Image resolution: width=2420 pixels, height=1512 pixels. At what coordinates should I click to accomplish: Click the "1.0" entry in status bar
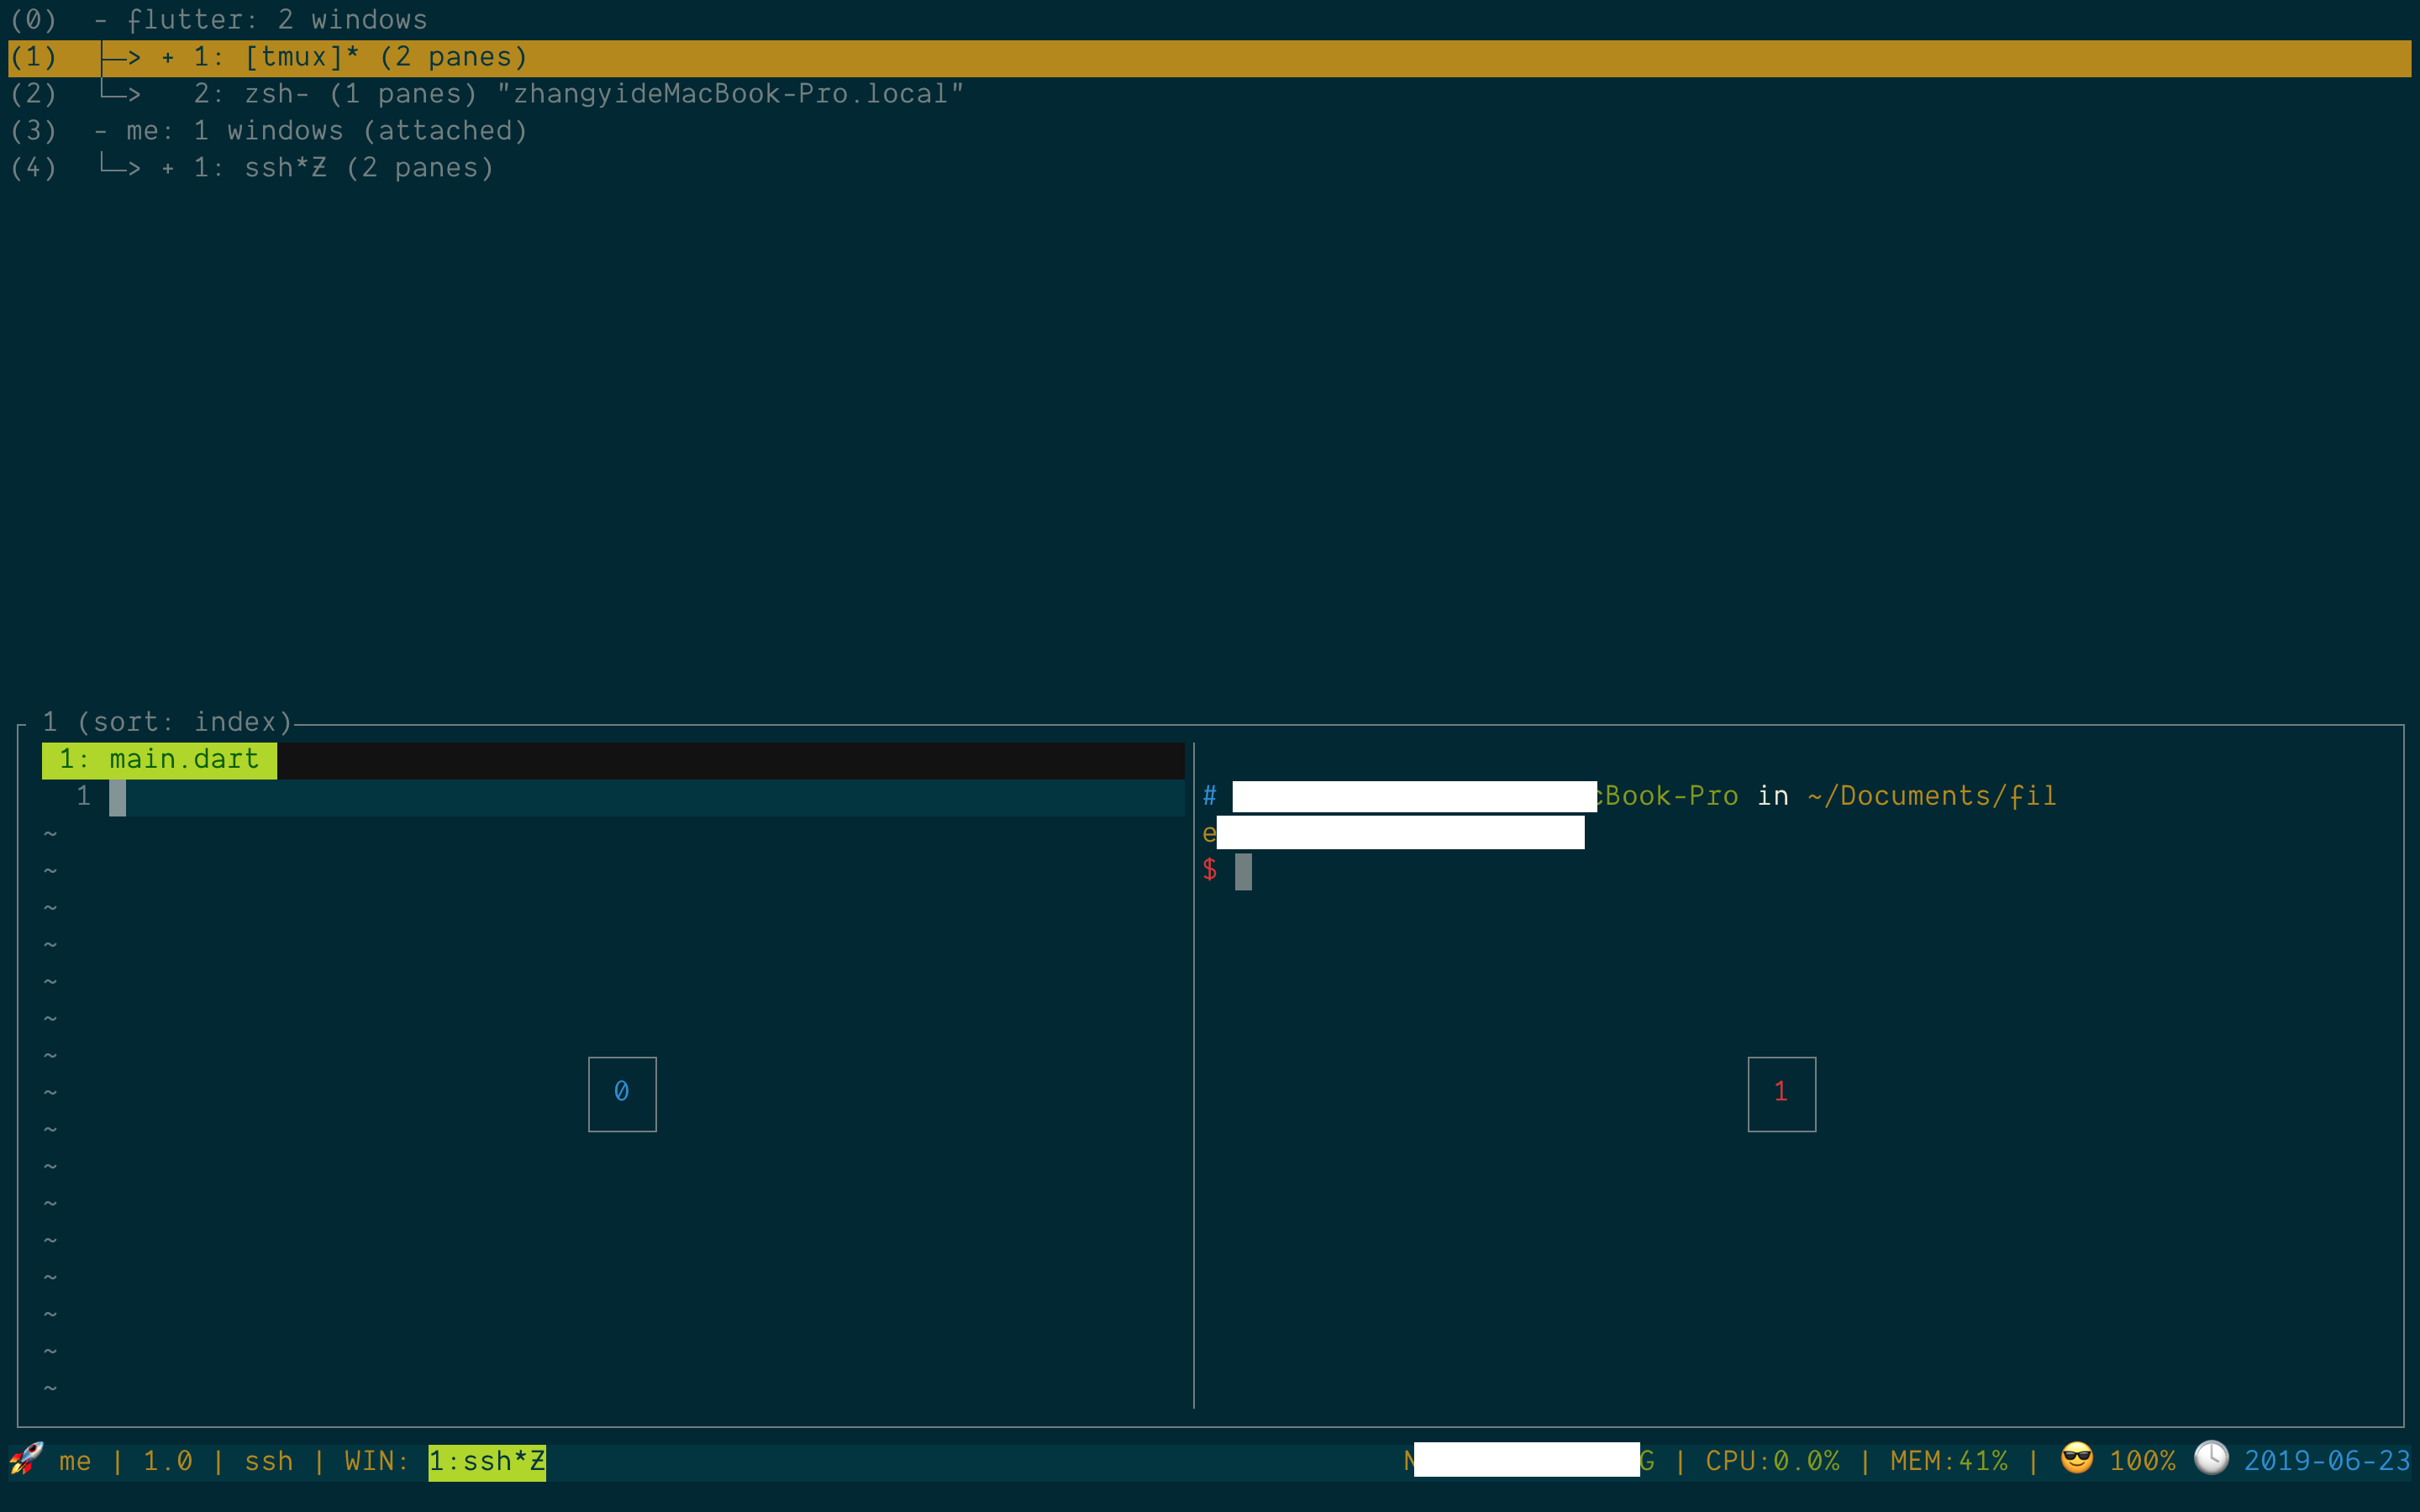(168, 1462)
